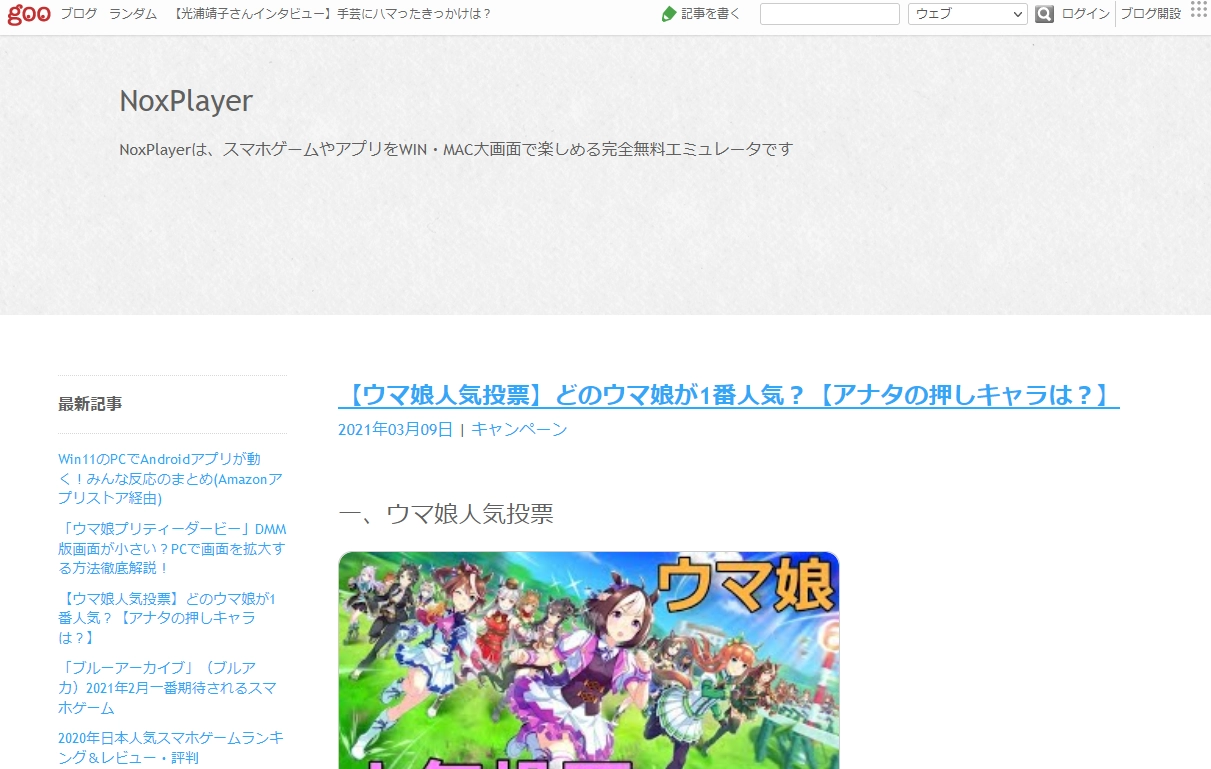Open the goo services grid icon

click(1198, 10)
